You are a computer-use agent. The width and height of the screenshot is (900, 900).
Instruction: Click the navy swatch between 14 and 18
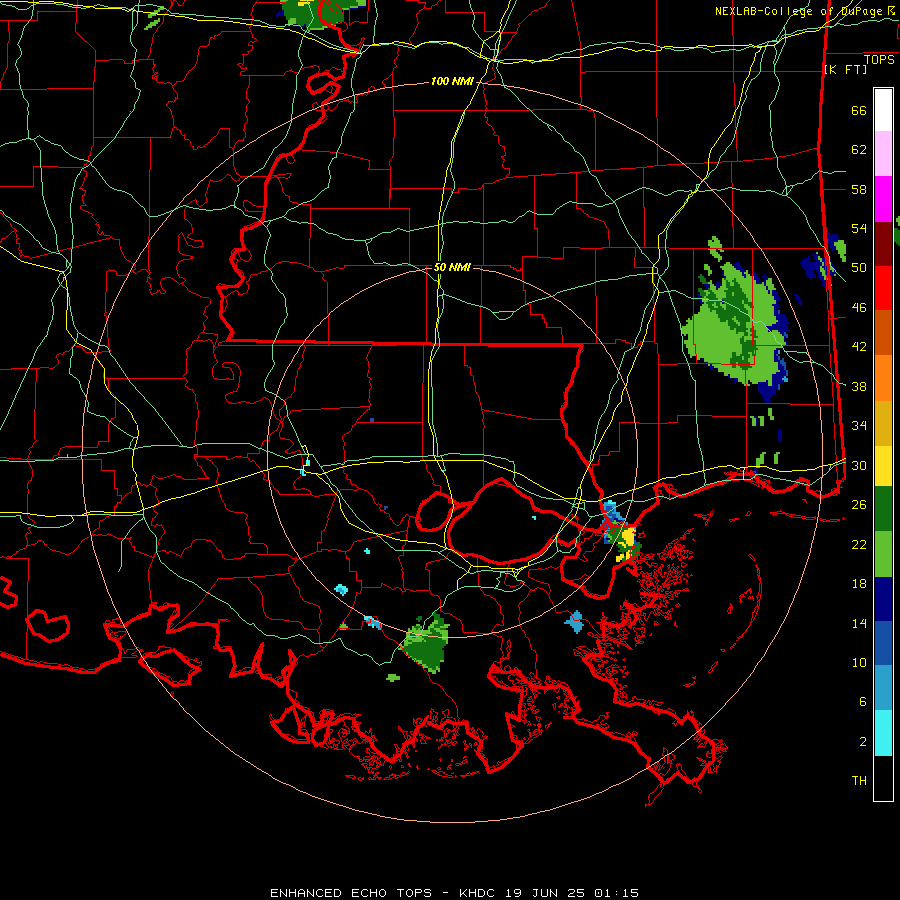click(883, 599)
